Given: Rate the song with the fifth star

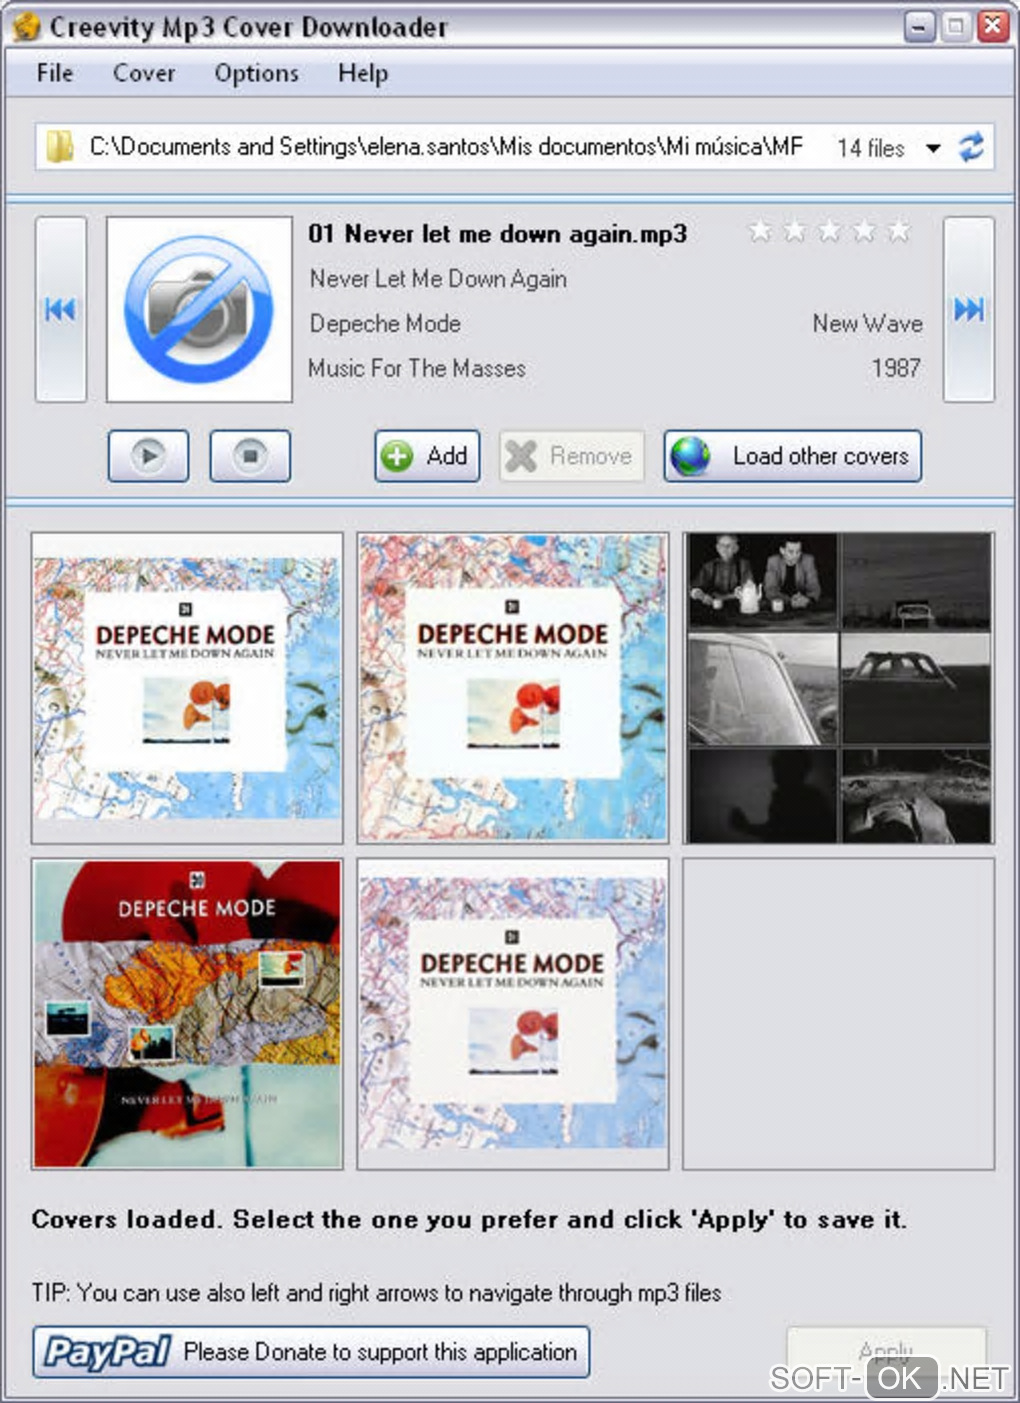Looking at the screenshot, I should [898, 231].
